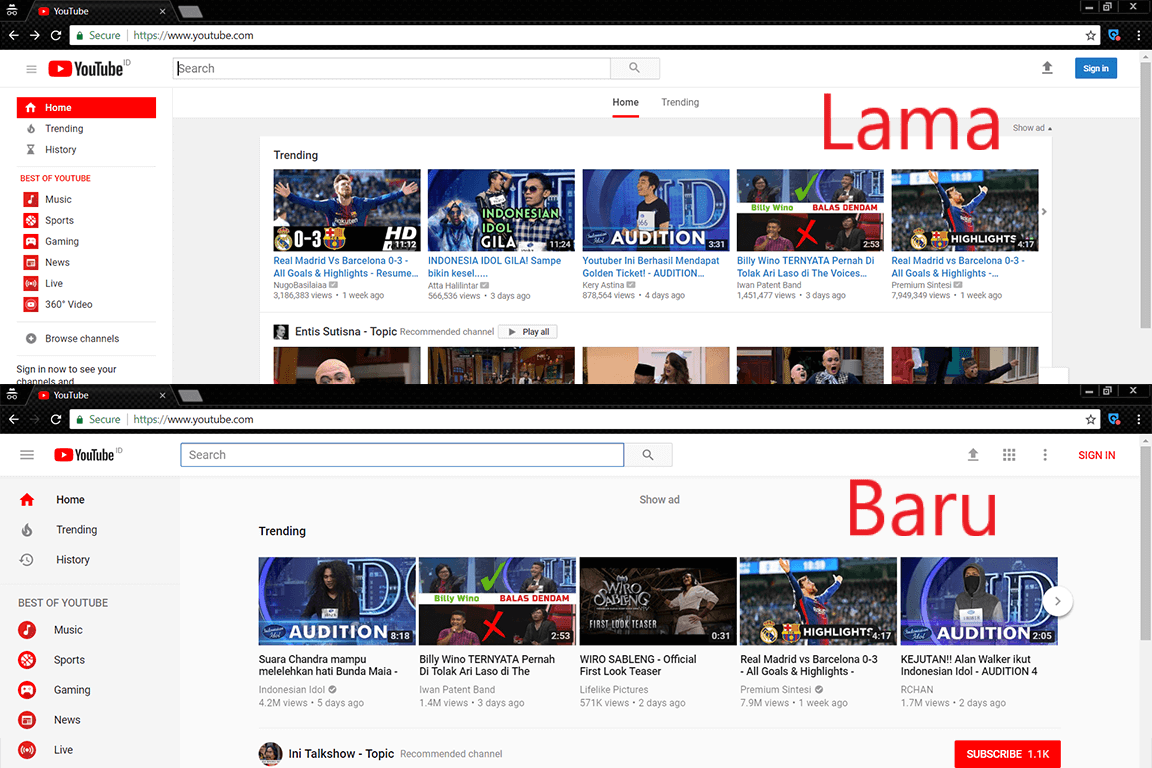The height and width of the screenshot is (768, 1152).
Task: Open Ini Talkshow - Topic channel
Action: 341,754
